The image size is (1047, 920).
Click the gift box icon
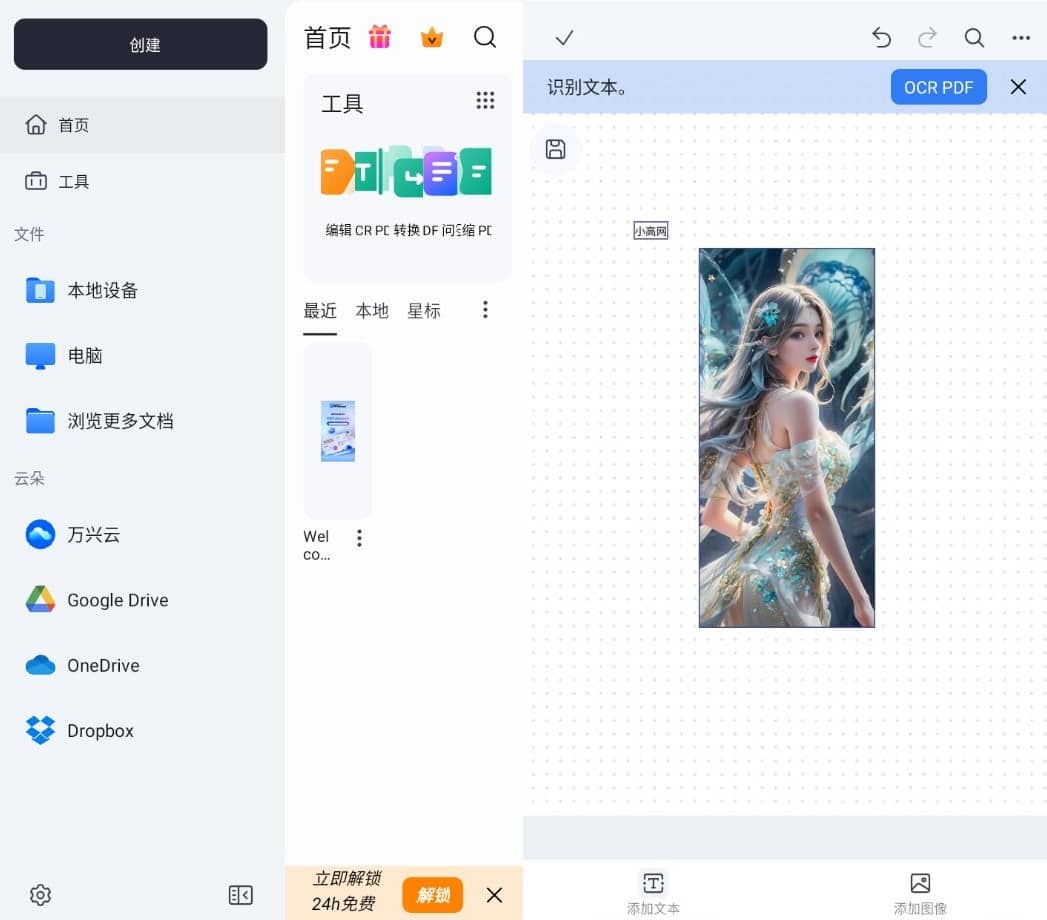point(380,37)
